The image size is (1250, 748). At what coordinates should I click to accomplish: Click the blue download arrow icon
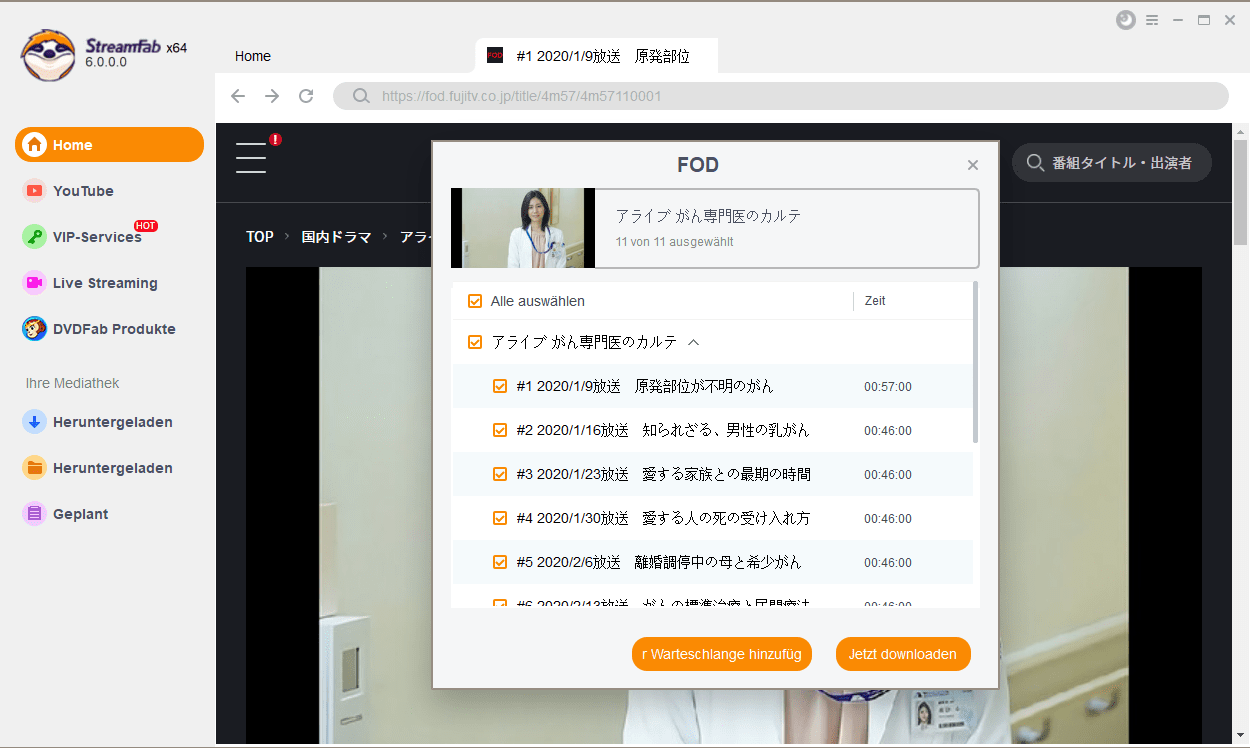34,422
